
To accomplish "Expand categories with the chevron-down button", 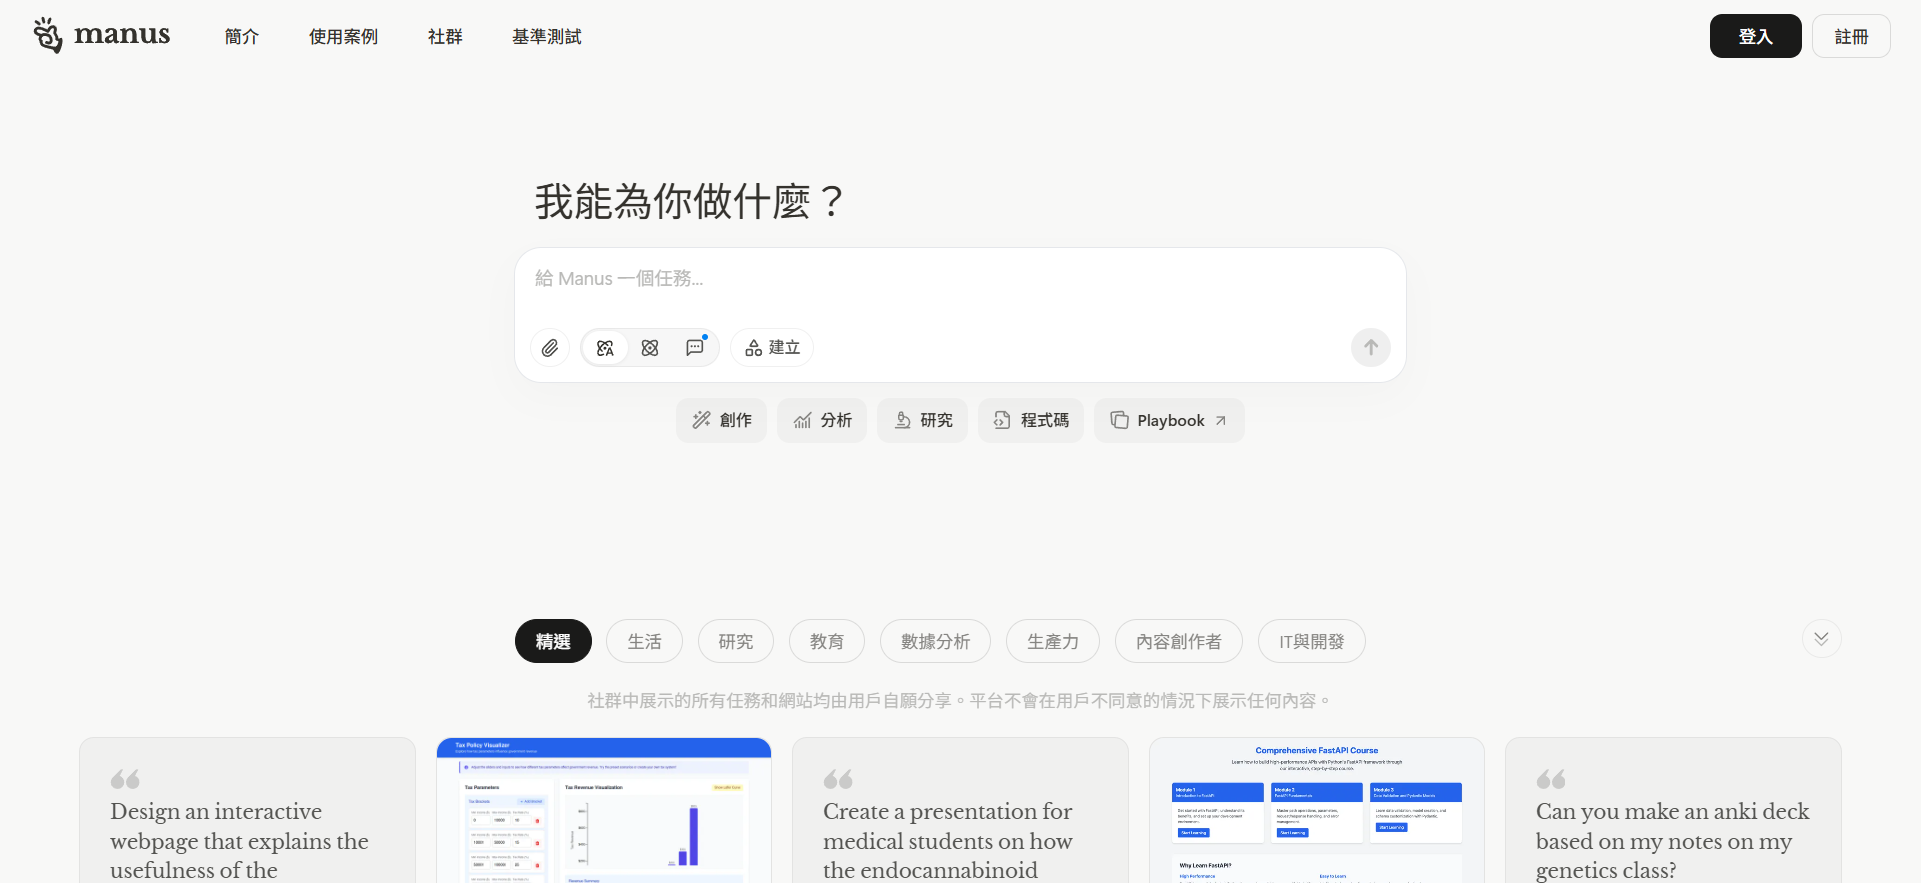I will coord(1821,639).
